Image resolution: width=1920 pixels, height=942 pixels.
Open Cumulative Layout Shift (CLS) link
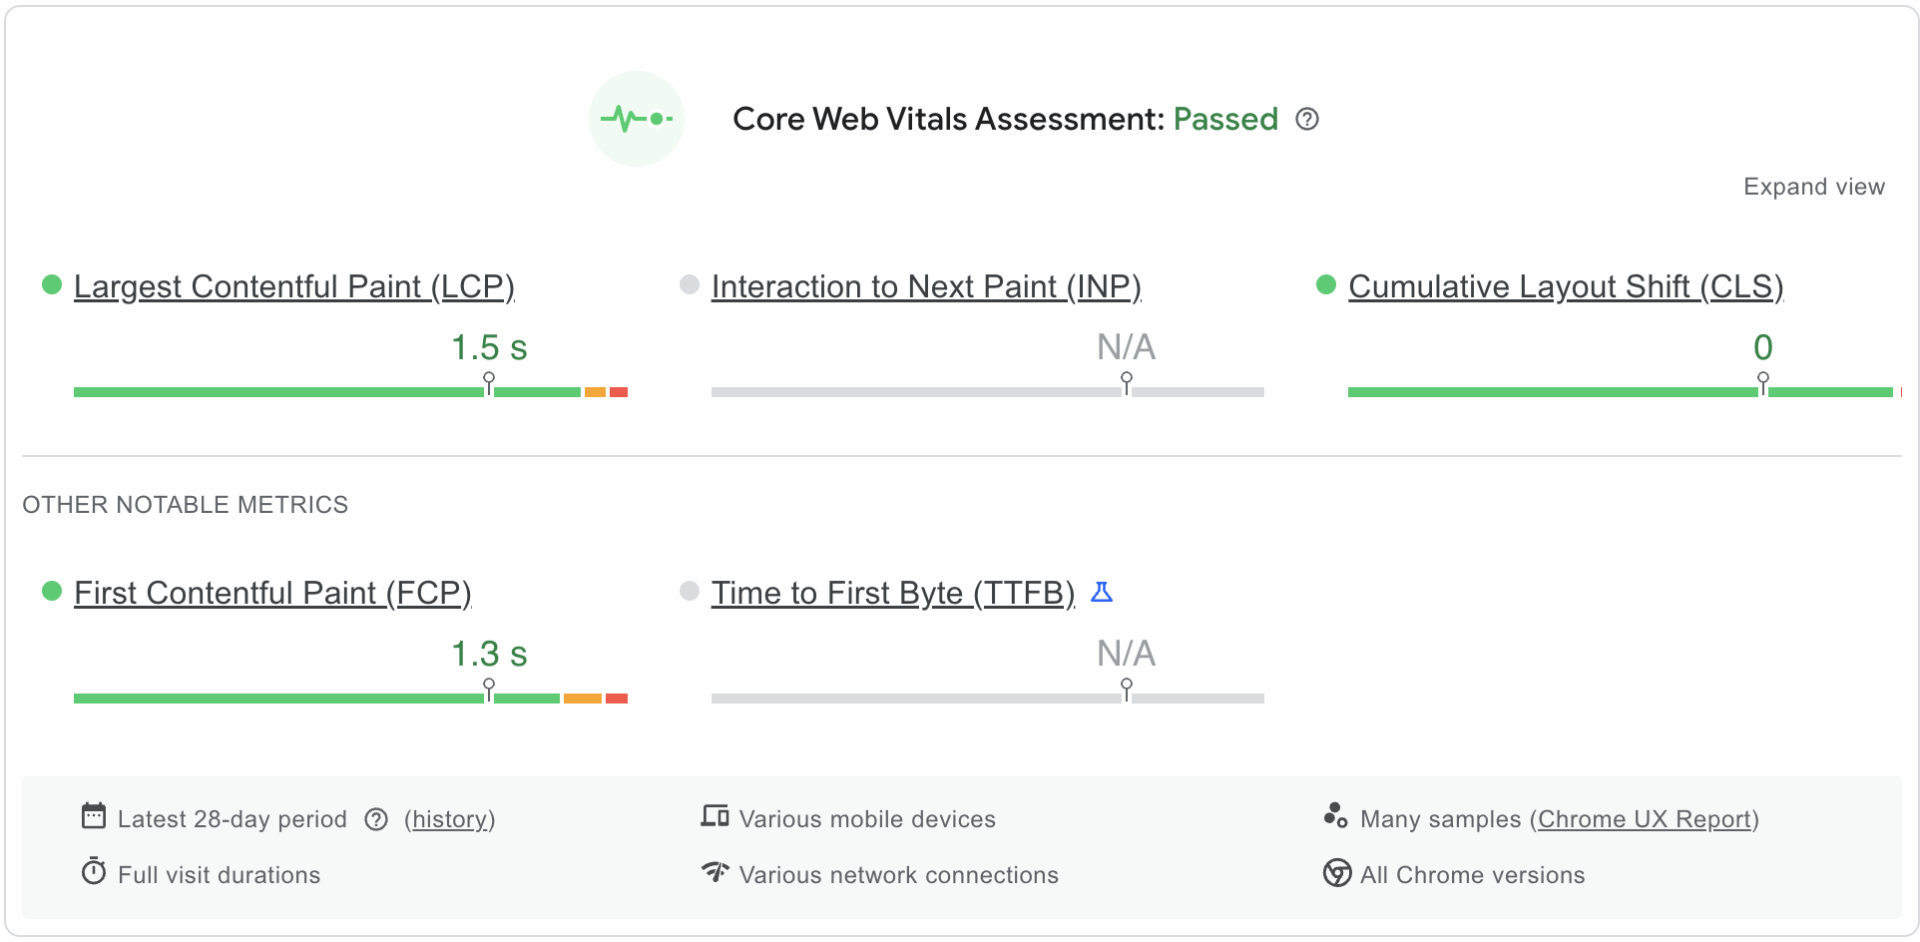[x=1565, y=287]
